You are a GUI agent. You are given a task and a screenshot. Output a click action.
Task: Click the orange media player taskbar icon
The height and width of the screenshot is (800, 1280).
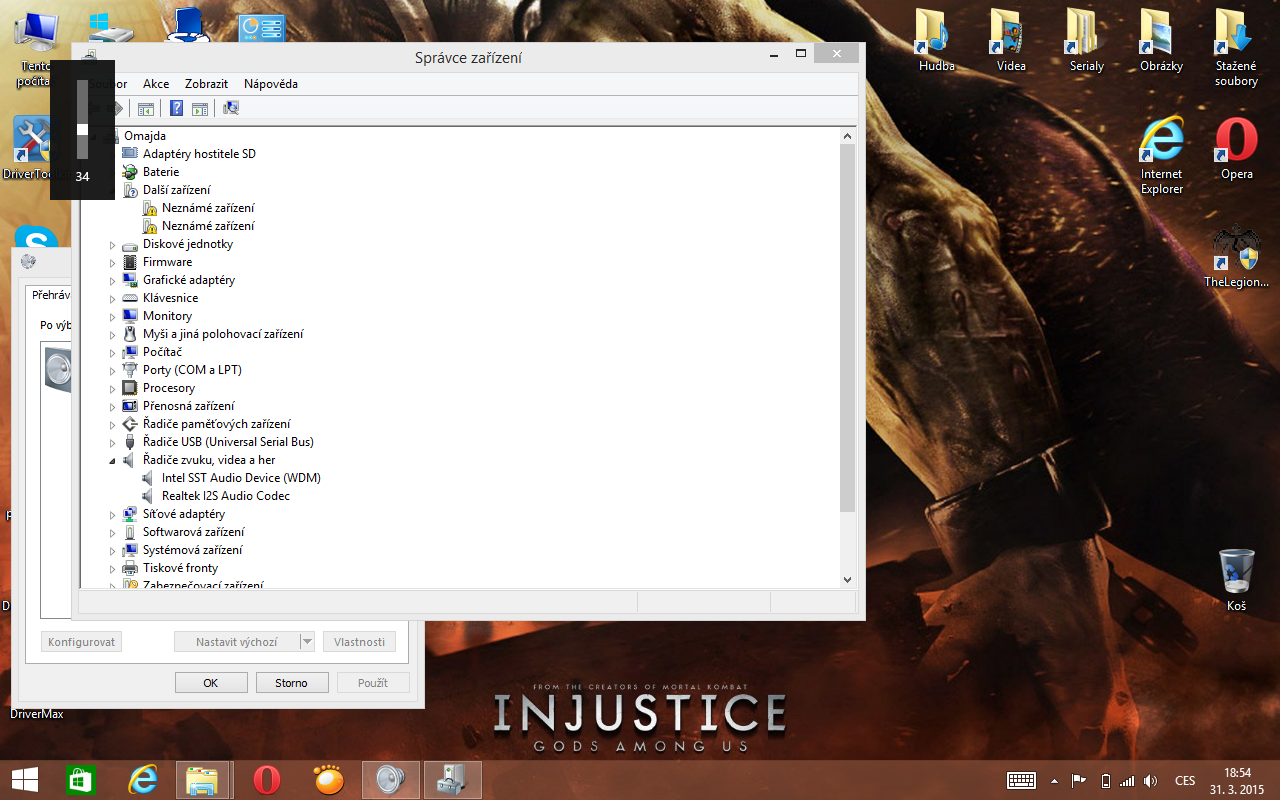click(x=328, y=780)
